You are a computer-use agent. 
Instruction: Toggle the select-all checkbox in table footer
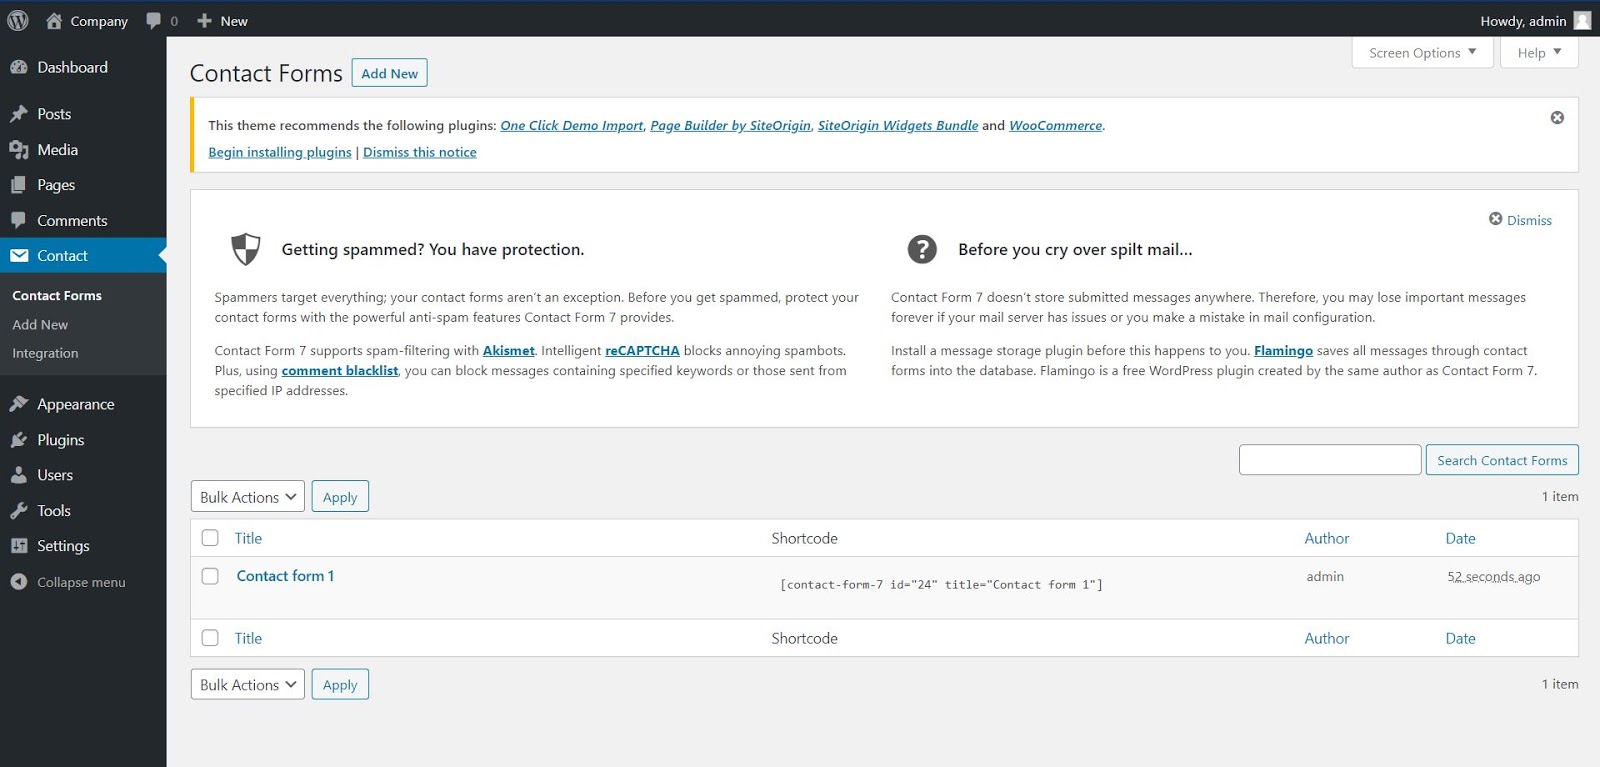click(210, 638)
